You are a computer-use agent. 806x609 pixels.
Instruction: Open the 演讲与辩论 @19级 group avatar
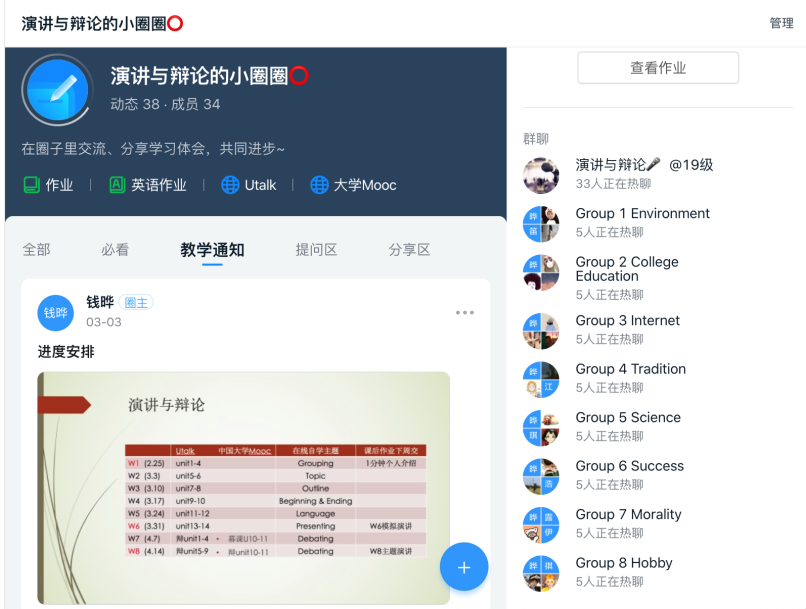point(541,175)
